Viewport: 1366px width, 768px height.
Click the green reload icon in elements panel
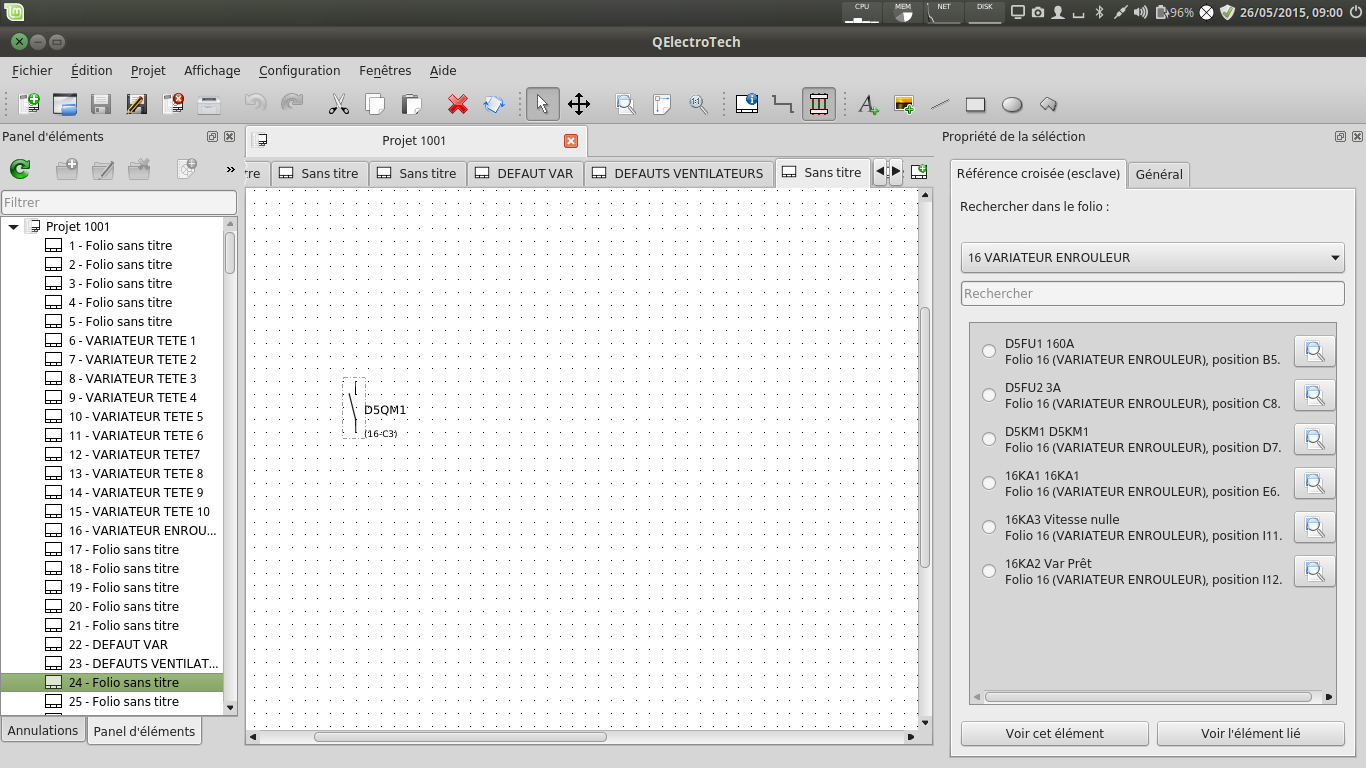pyautogui.click(x=19, y=170)
